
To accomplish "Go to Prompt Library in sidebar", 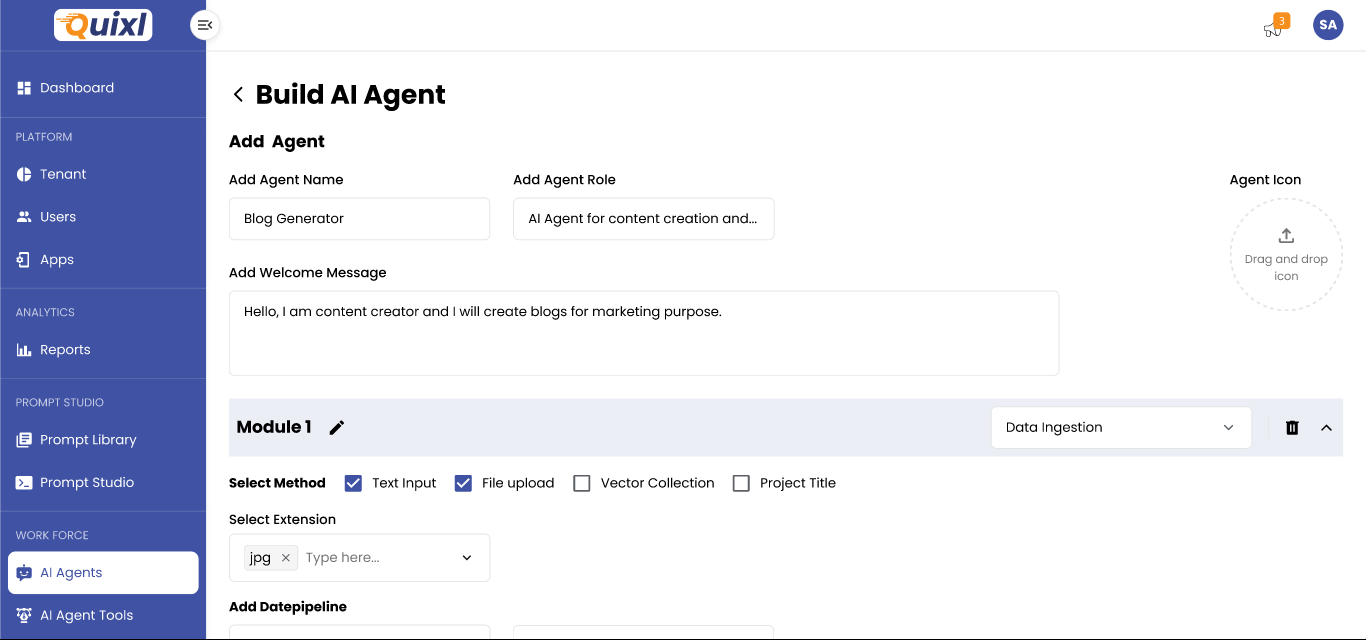I will [x=88, y=440].
